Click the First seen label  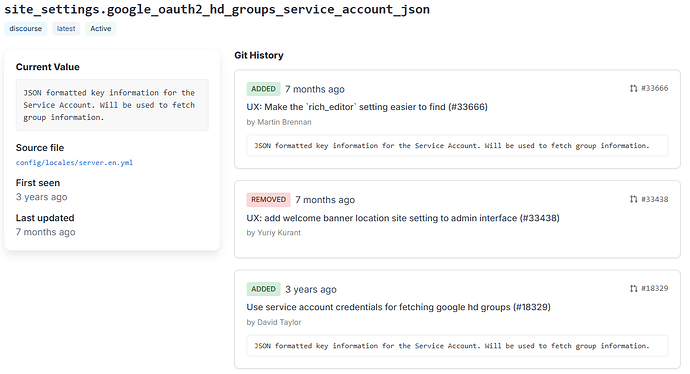pyautogui.click(x=38, y=183)
